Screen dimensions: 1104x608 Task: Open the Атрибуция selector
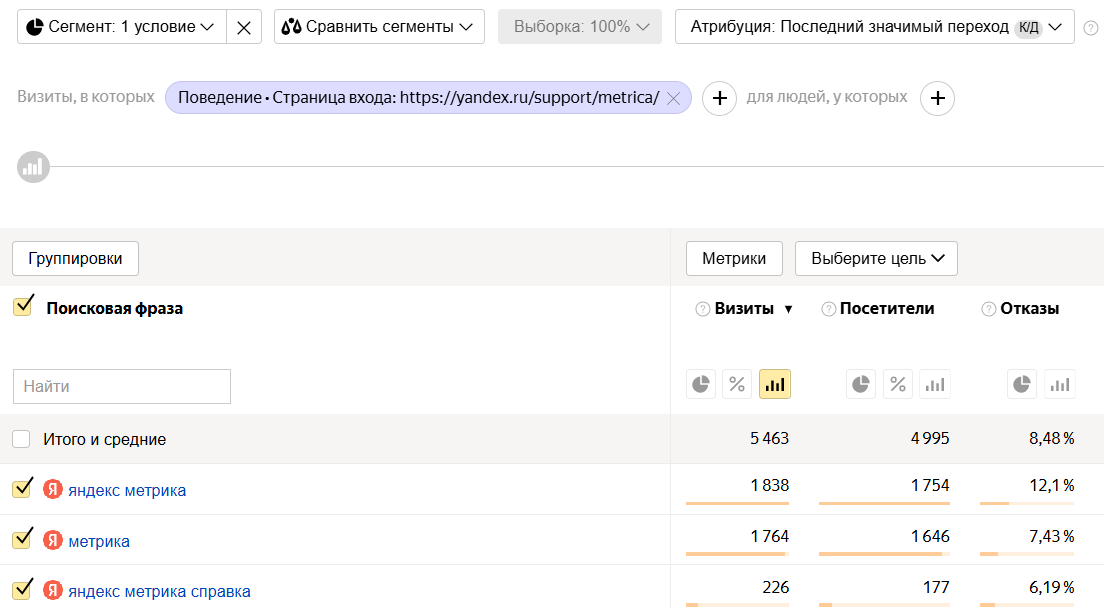[x=874, y=27]
